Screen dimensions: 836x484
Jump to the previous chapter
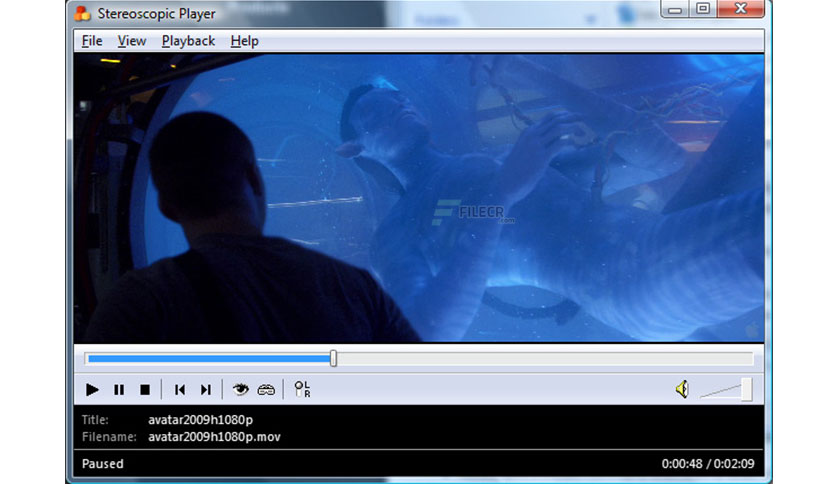pos(180,390)
